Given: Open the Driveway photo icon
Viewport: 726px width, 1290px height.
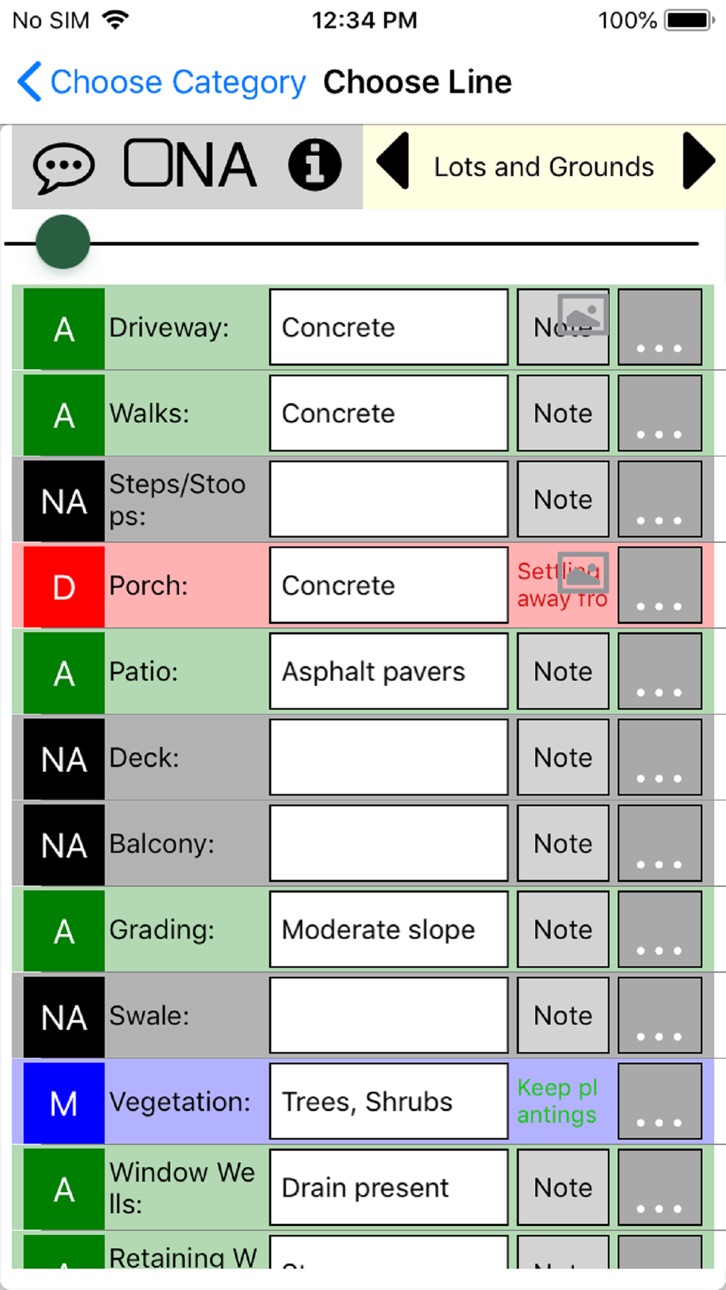Looking at the screenshot, I should 583,314.
